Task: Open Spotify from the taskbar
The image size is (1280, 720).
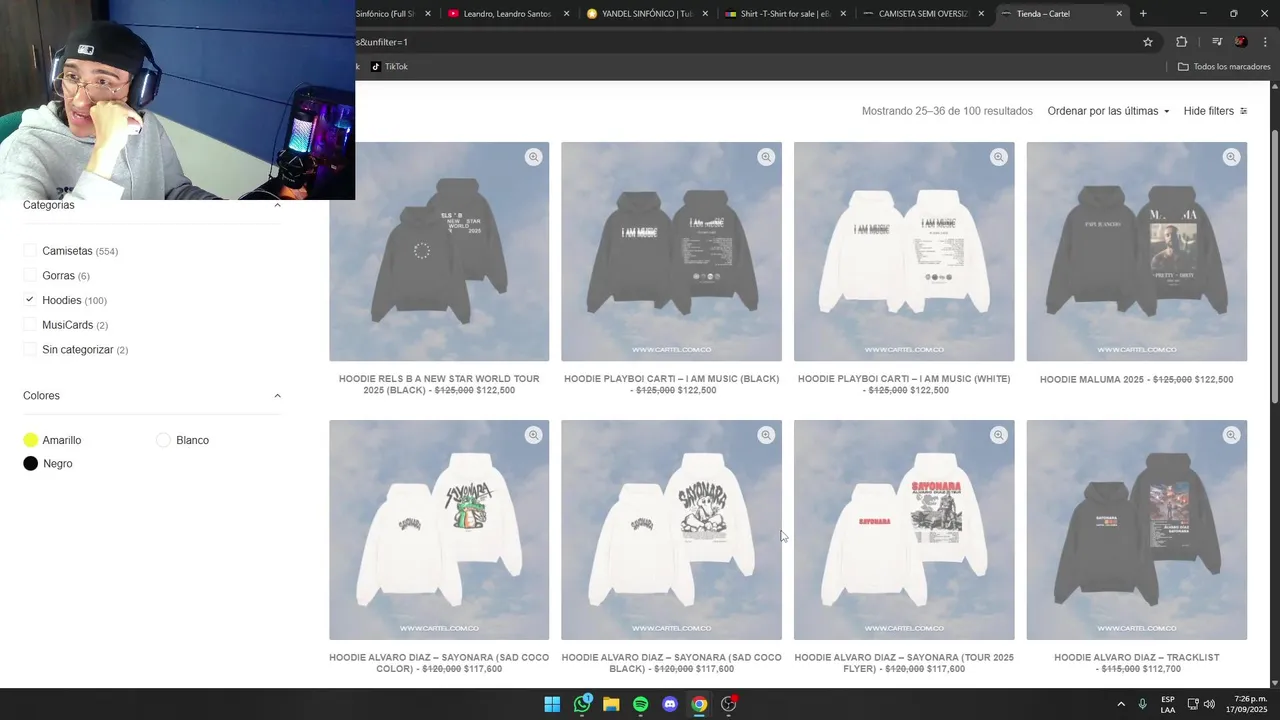Action: point(641,704)
